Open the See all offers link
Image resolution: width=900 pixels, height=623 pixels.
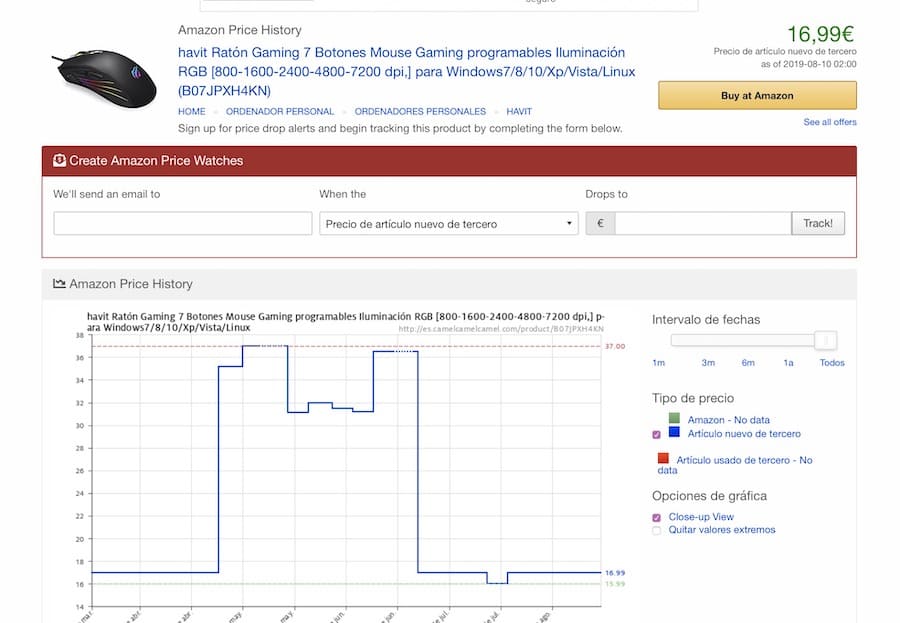point(830,122)
